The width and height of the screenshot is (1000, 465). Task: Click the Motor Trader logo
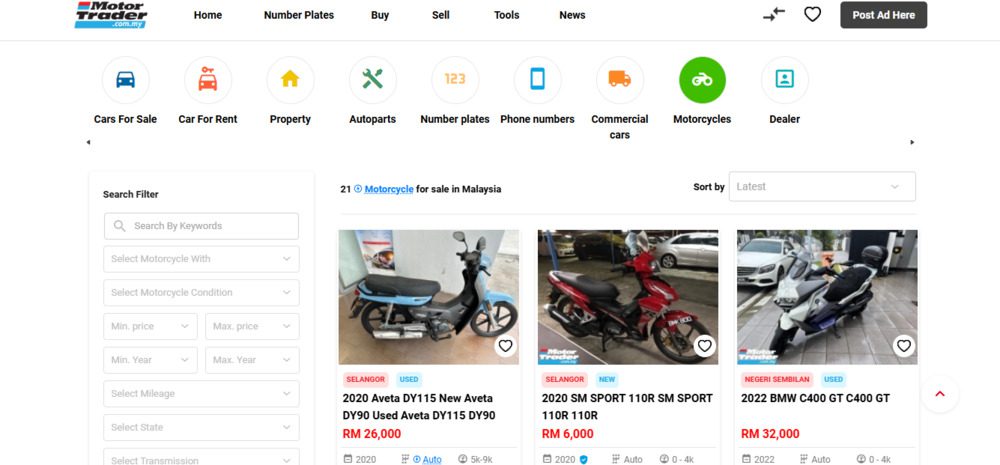(x=111, y=15)
